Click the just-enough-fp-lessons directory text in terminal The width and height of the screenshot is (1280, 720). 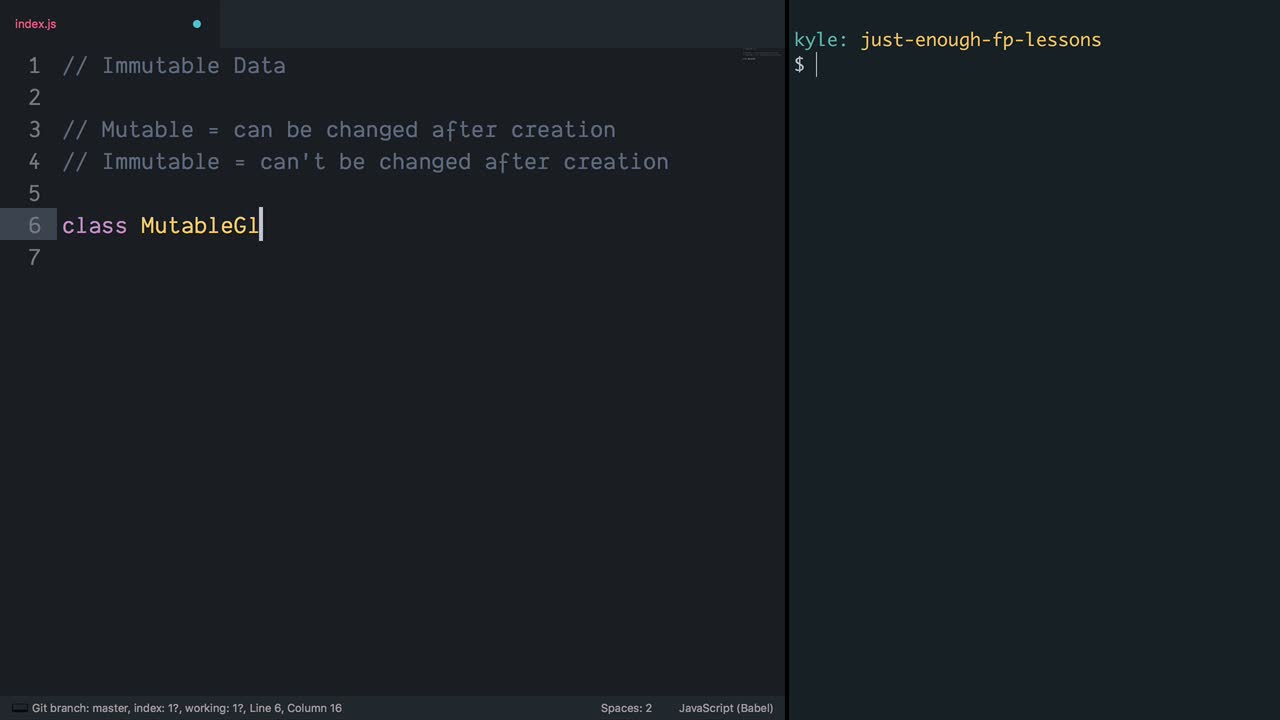click(x=980, y=40)
